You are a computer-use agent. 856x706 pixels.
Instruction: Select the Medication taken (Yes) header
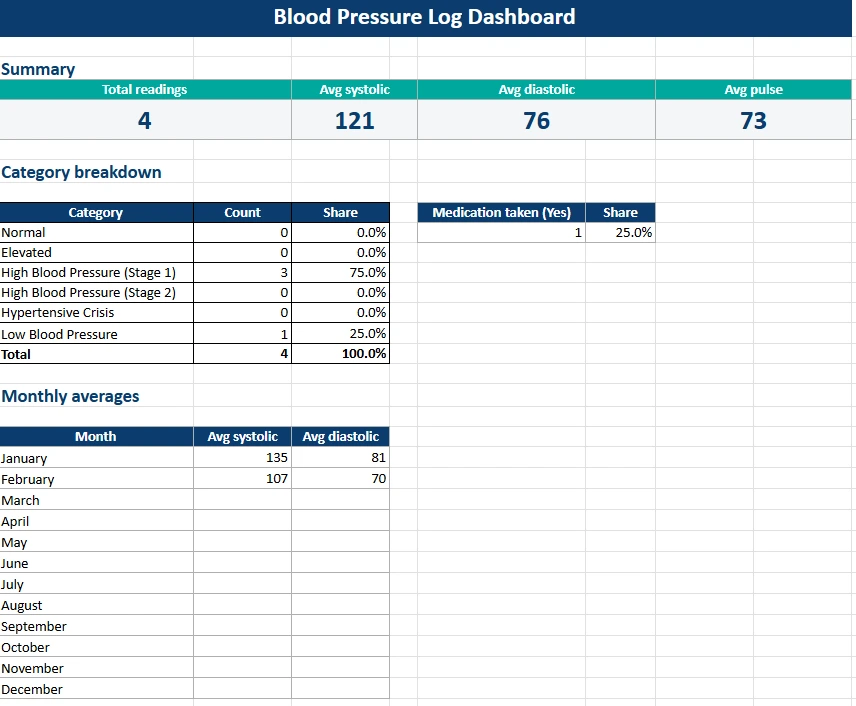point(500,212)
